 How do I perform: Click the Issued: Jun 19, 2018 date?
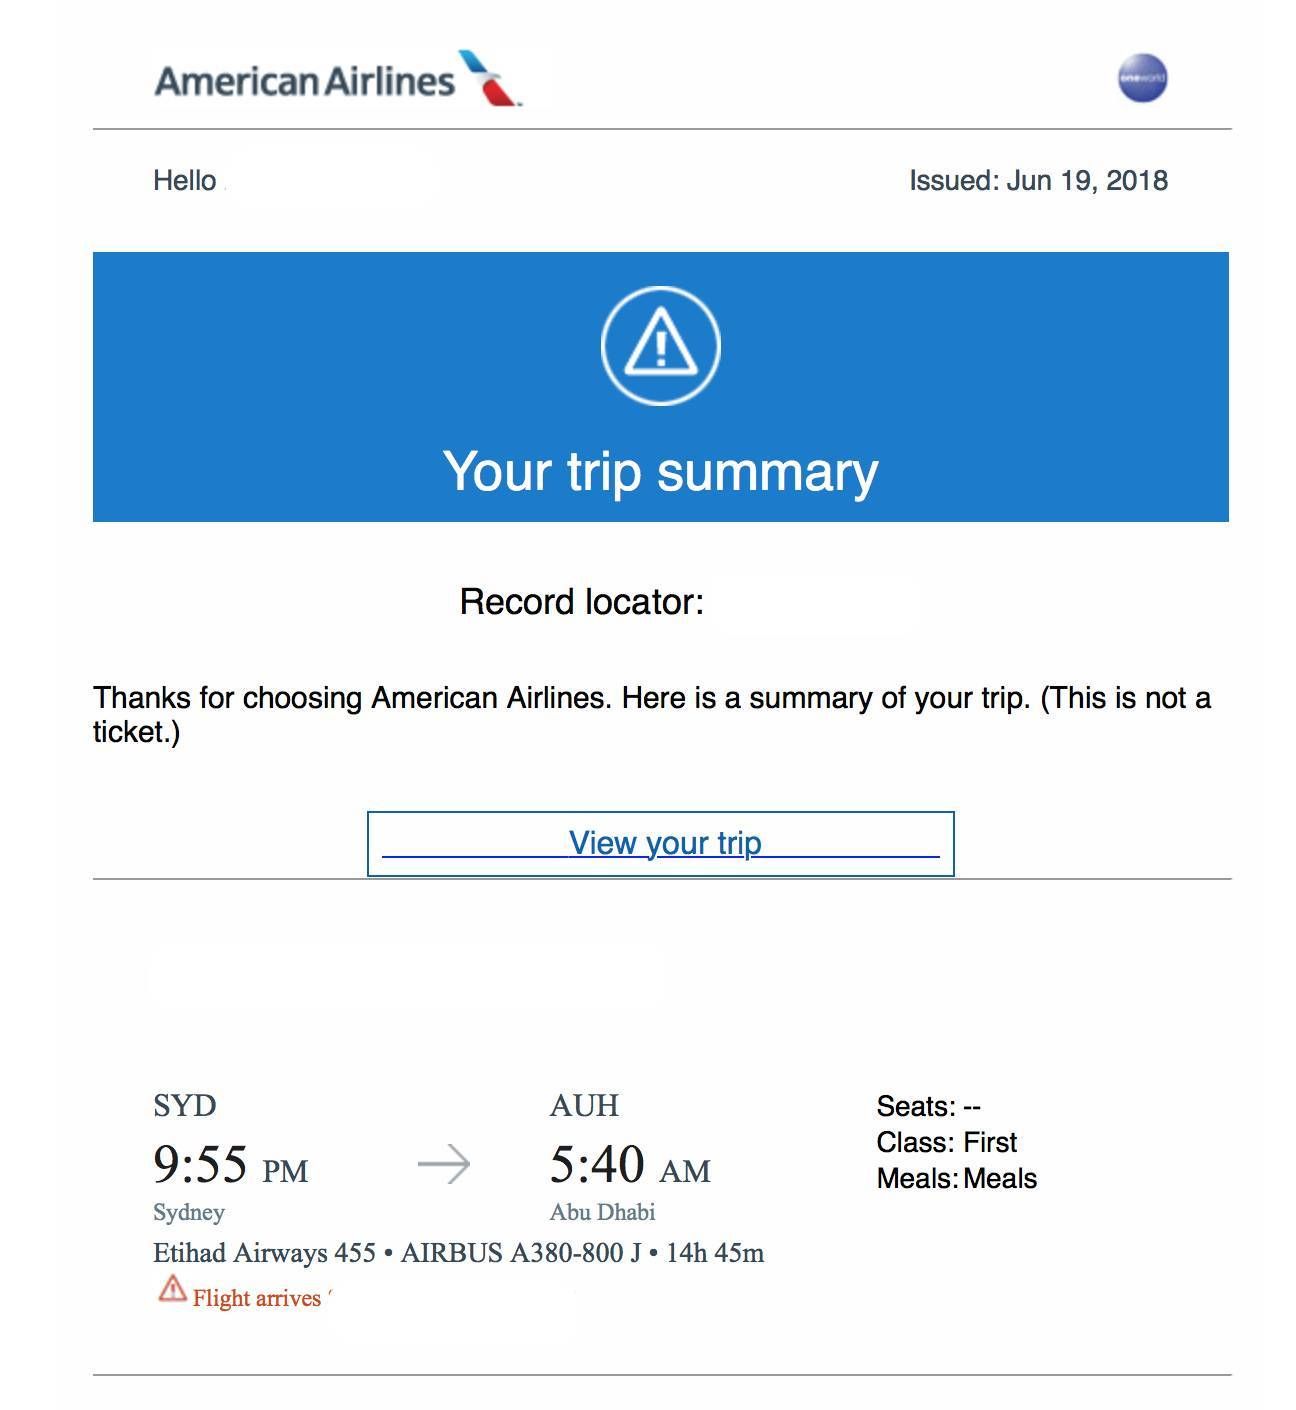pyautogui.click(x=1038, y=180)
